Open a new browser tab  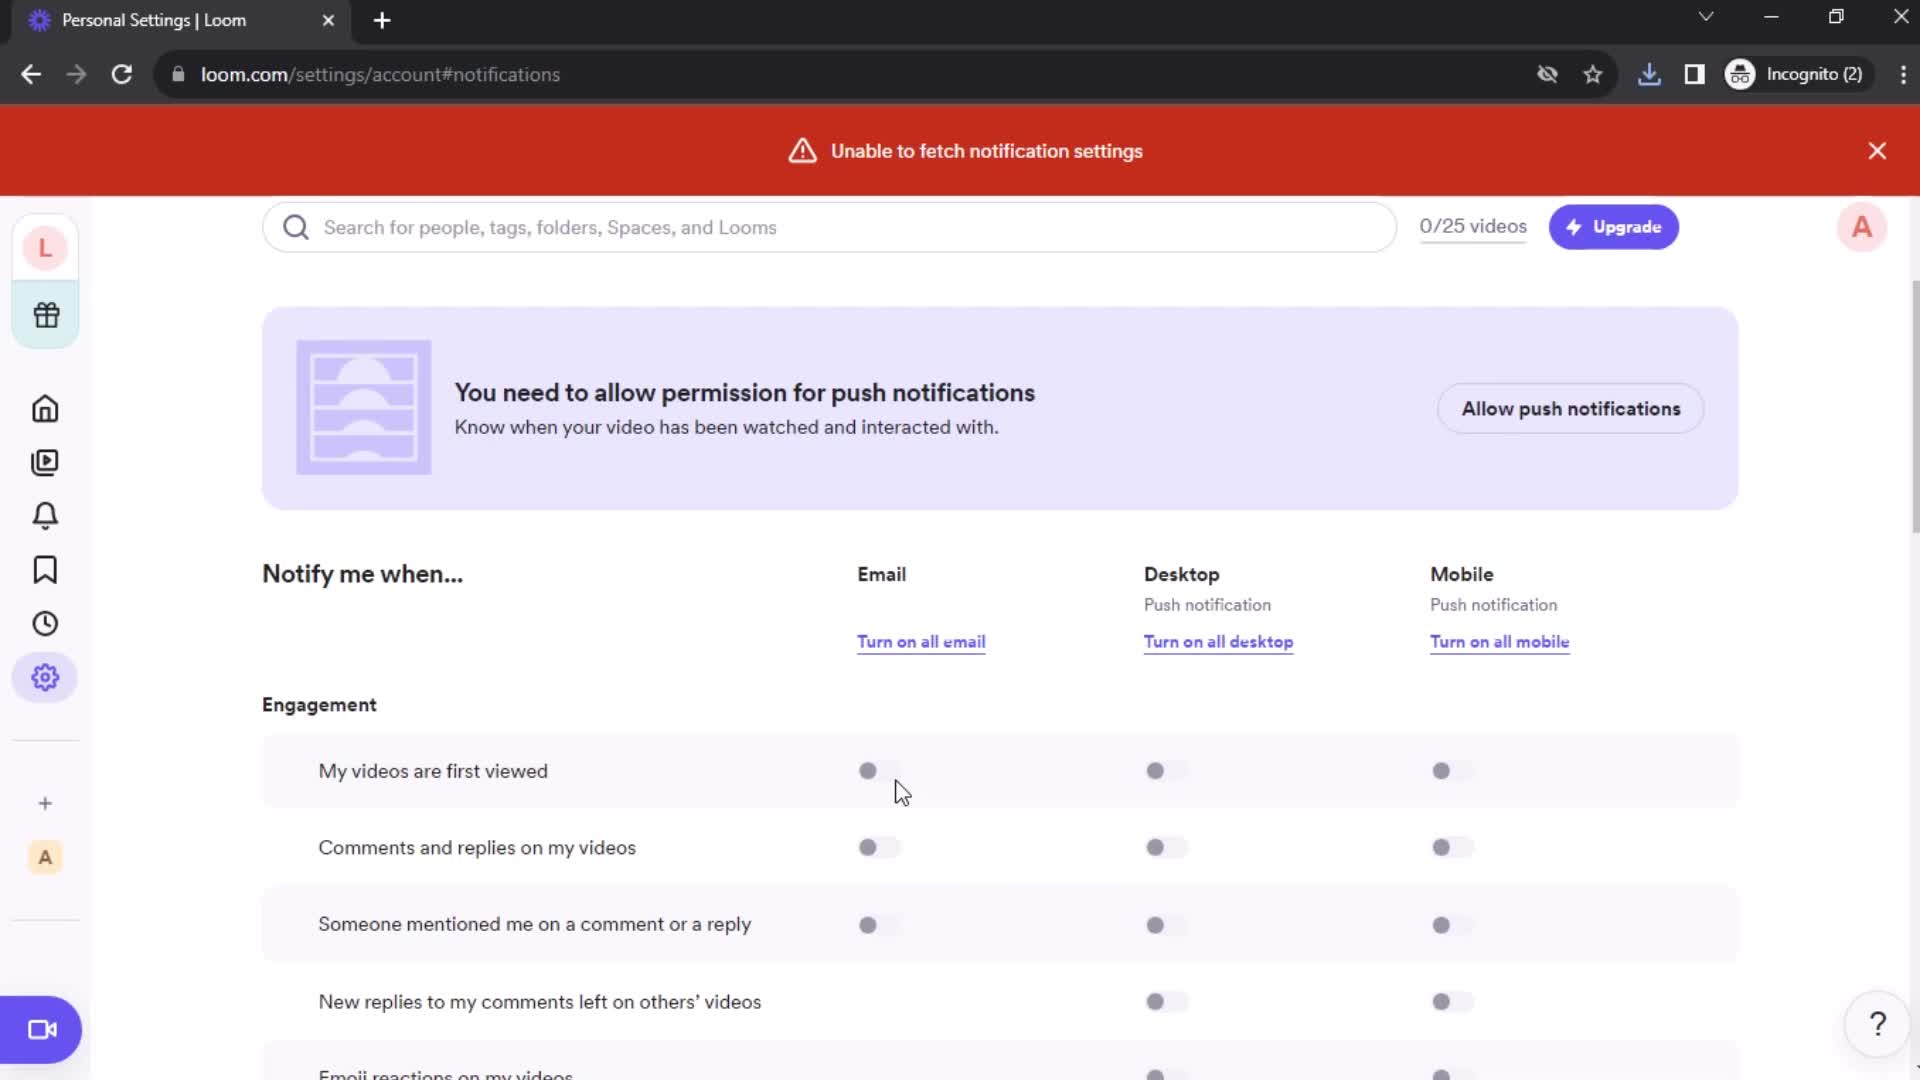382,20
